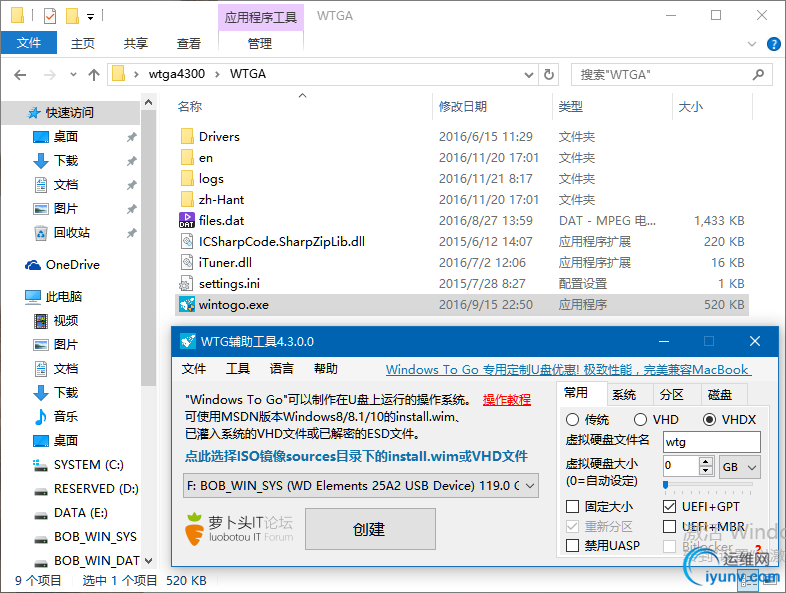Screen dimensions: 786x593
Task: Open SYSTEM (C:) drive icon
Action: [41, 465]
